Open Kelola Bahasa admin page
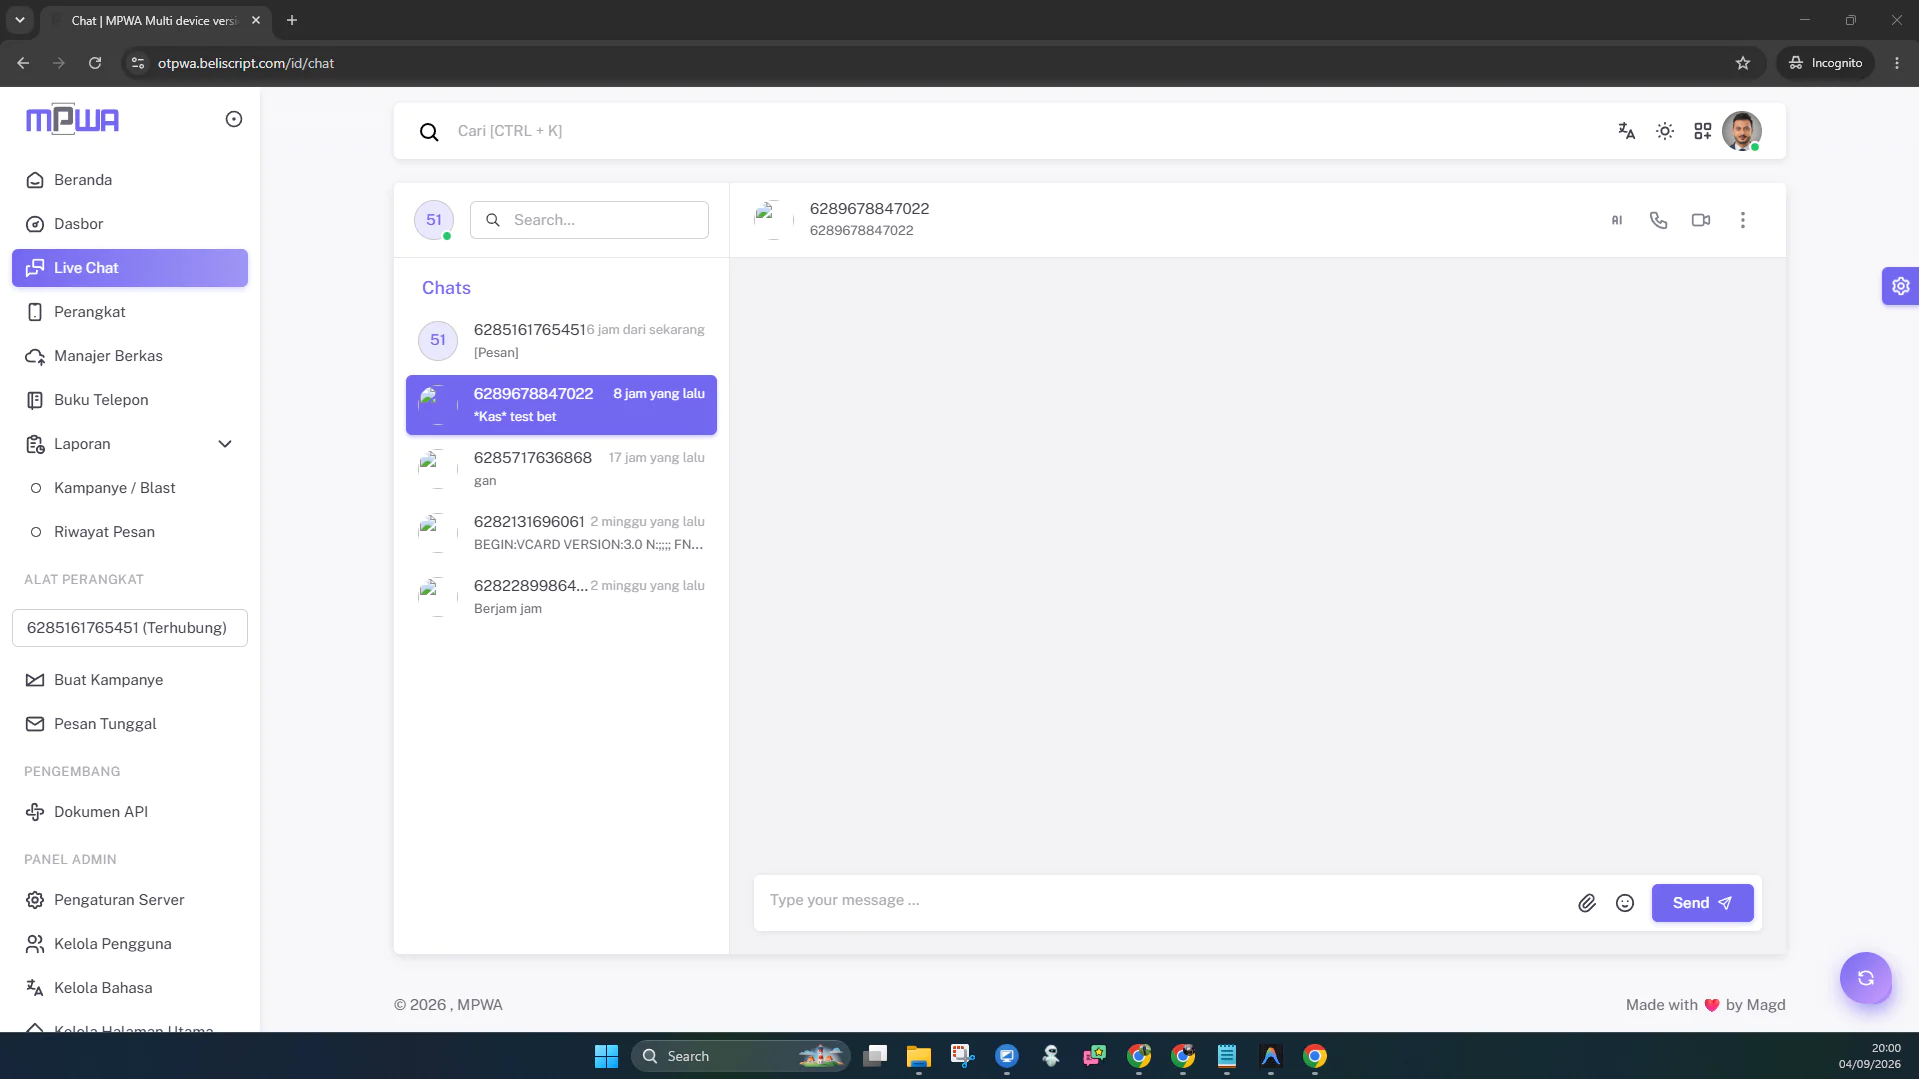The image size is (1919, 1079). pos(130,988)
